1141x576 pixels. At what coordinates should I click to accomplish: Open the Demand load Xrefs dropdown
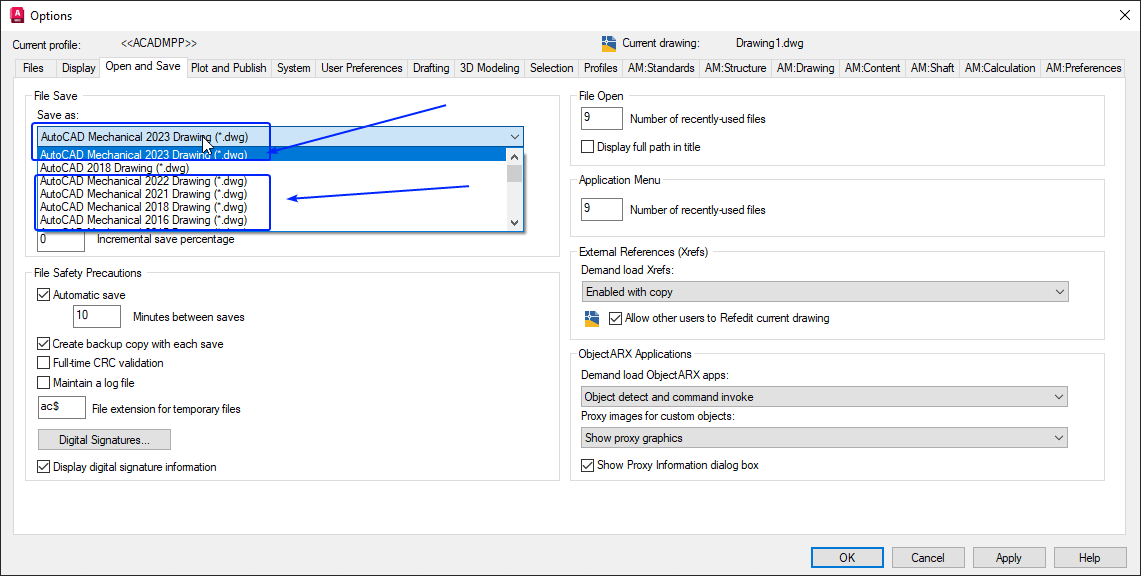pos(824,292)
